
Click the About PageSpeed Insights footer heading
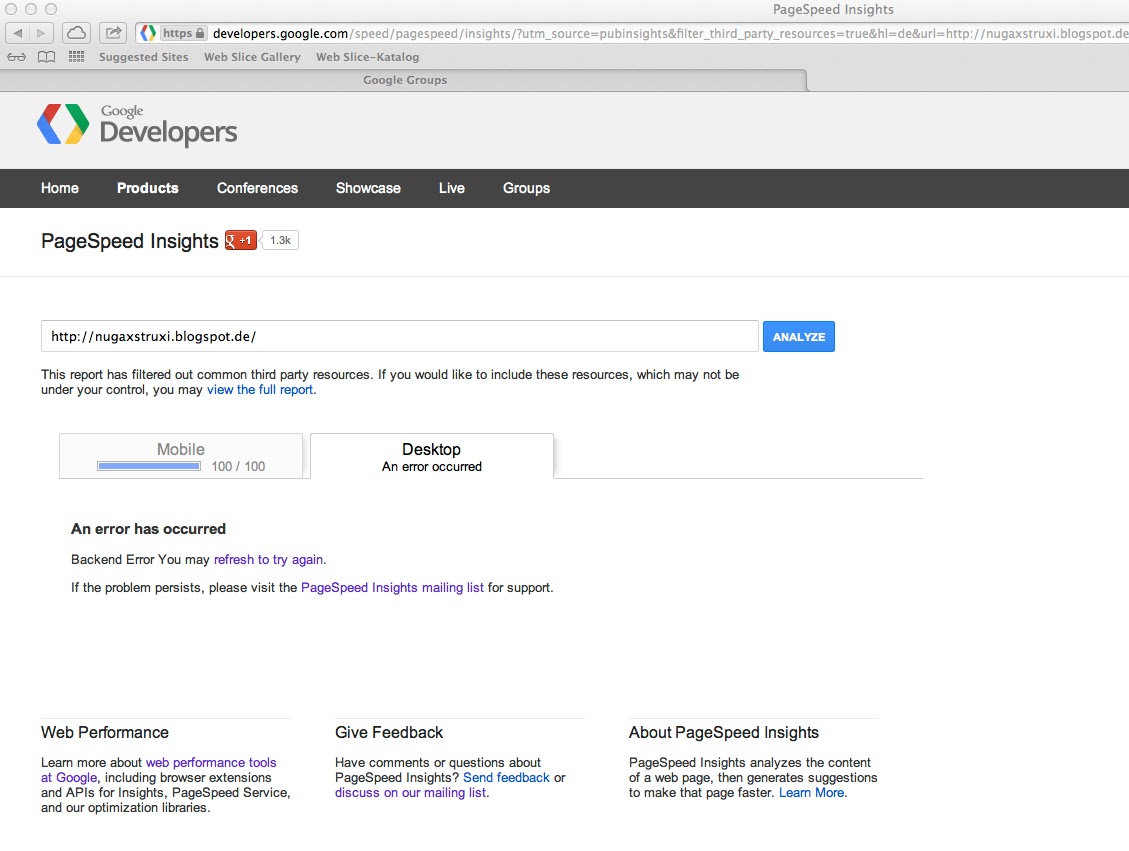coord(724,732)
